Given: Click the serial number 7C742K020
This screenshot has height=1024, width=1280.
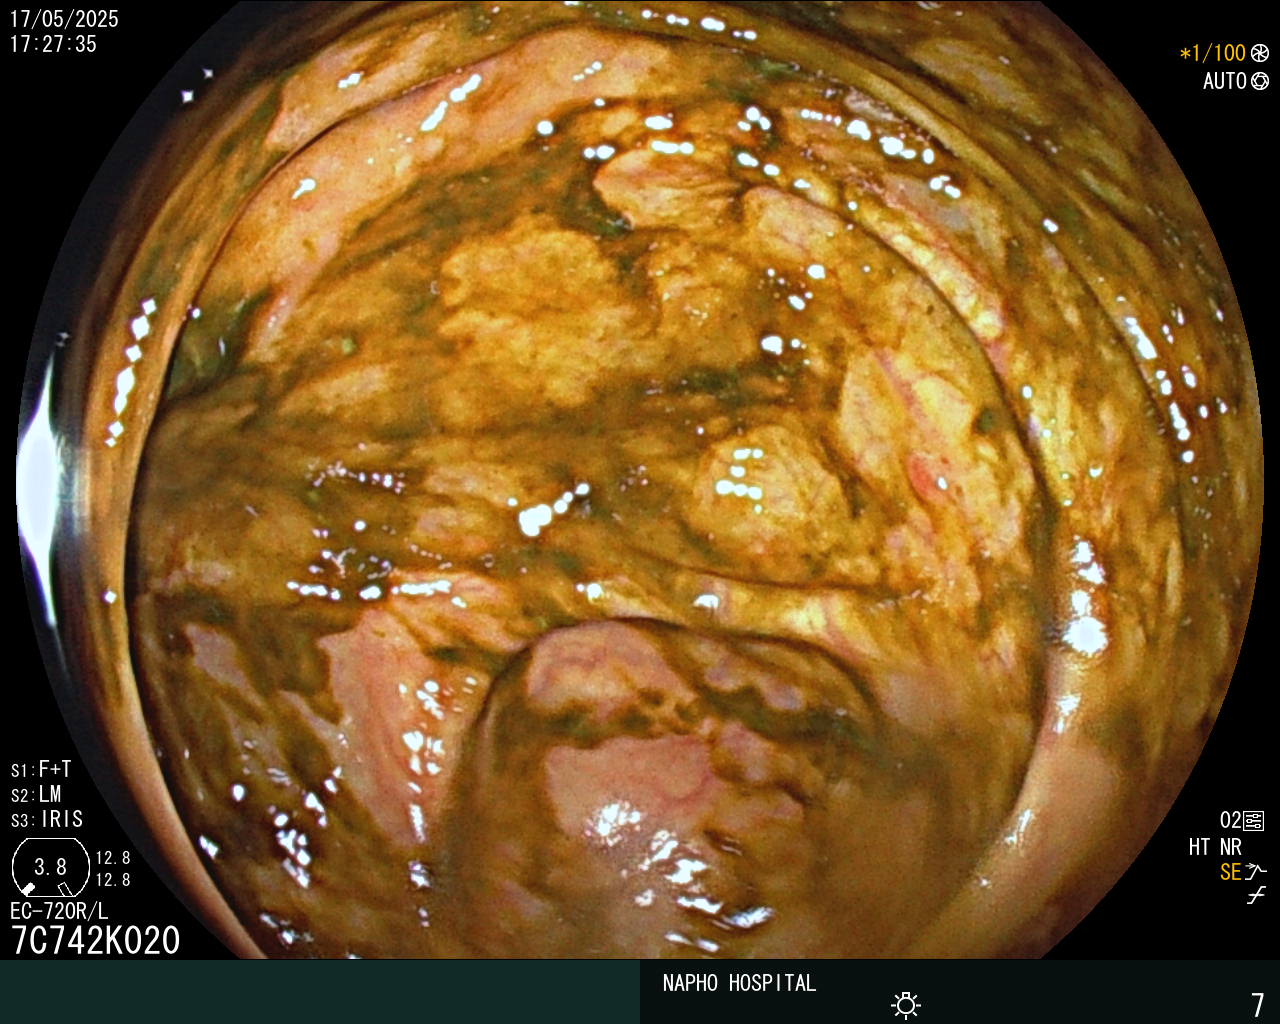Looking at the screenshot, I should point(95,941).
